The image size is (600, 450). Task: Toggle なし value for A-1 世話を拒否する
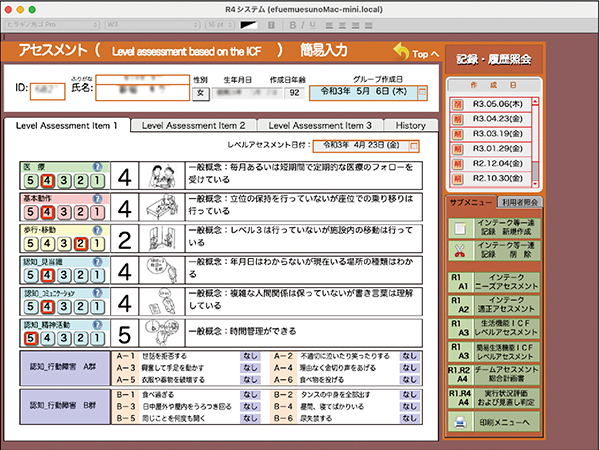(248, 355)
